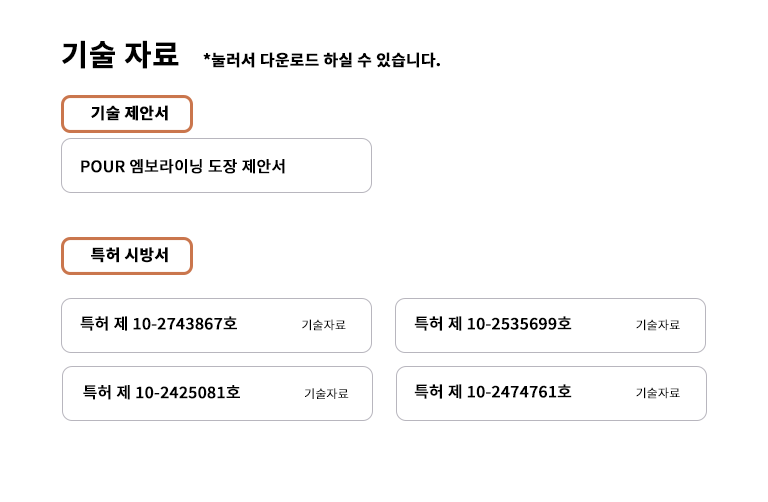Click 기술자료 label beside patent 10-2535699호
Viewport: 768px width, 502px height.
(657, 325)
